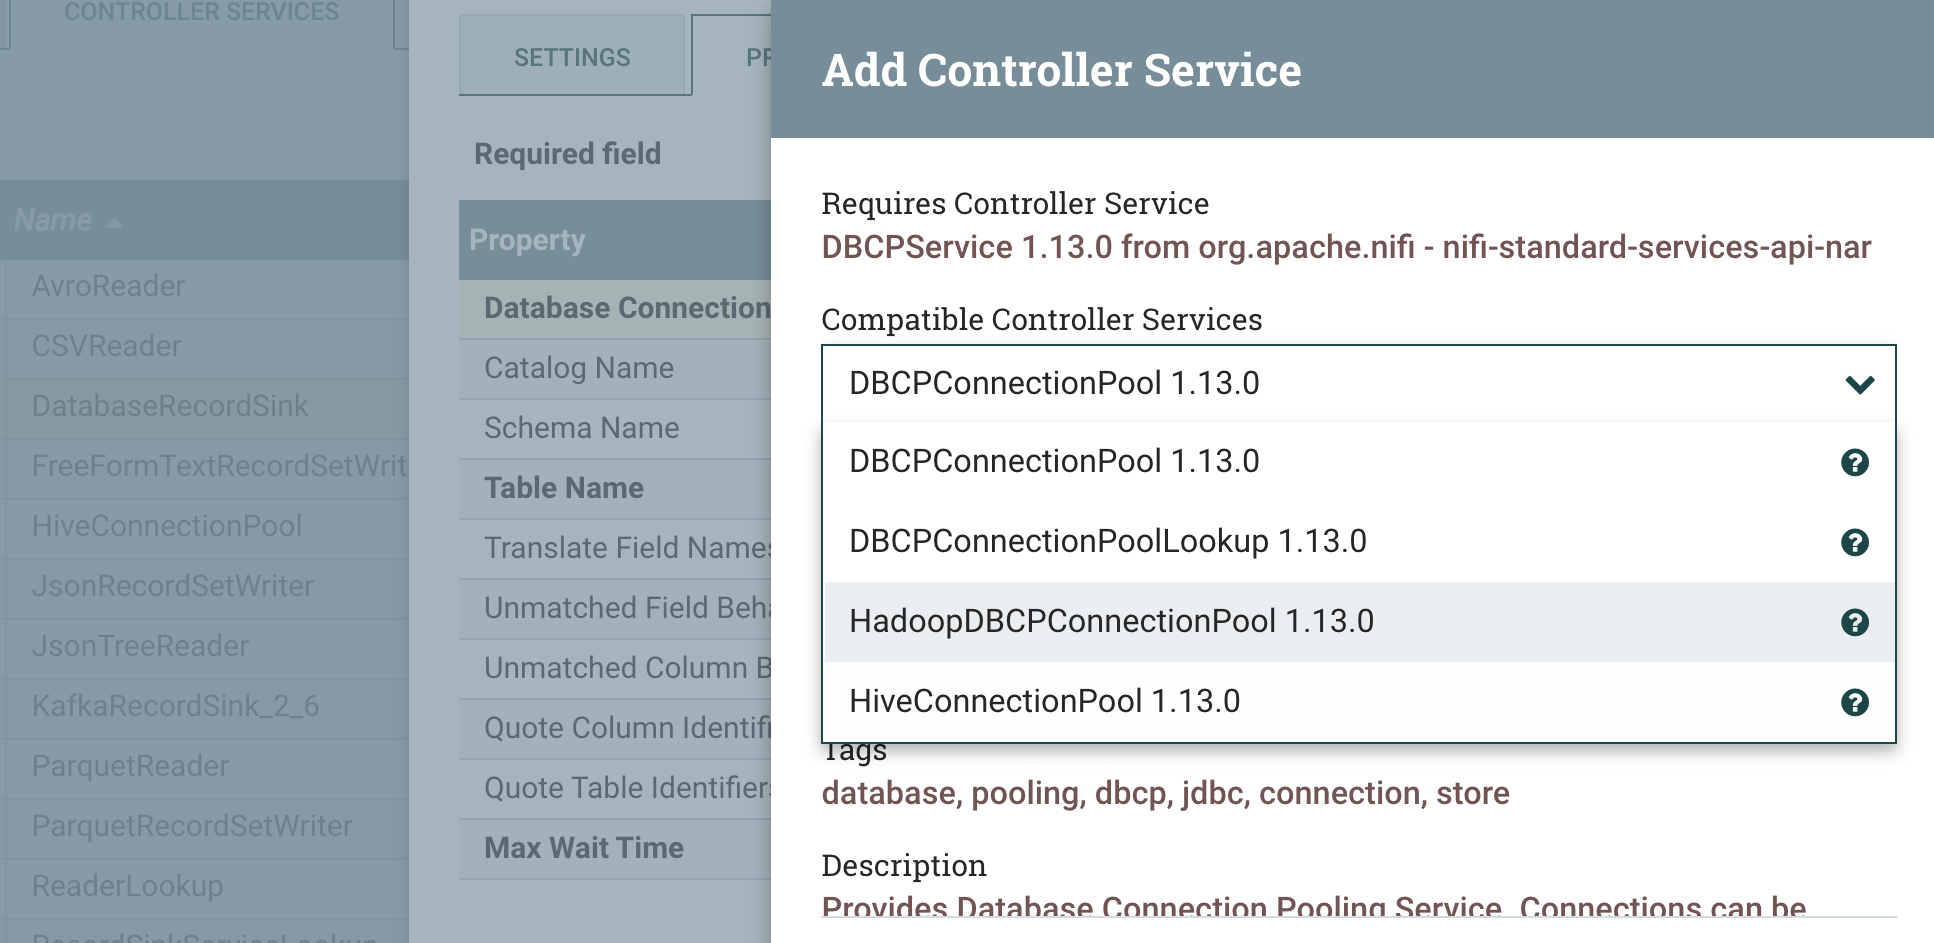Click help icon next to HiveConnectionPool

1854,702
